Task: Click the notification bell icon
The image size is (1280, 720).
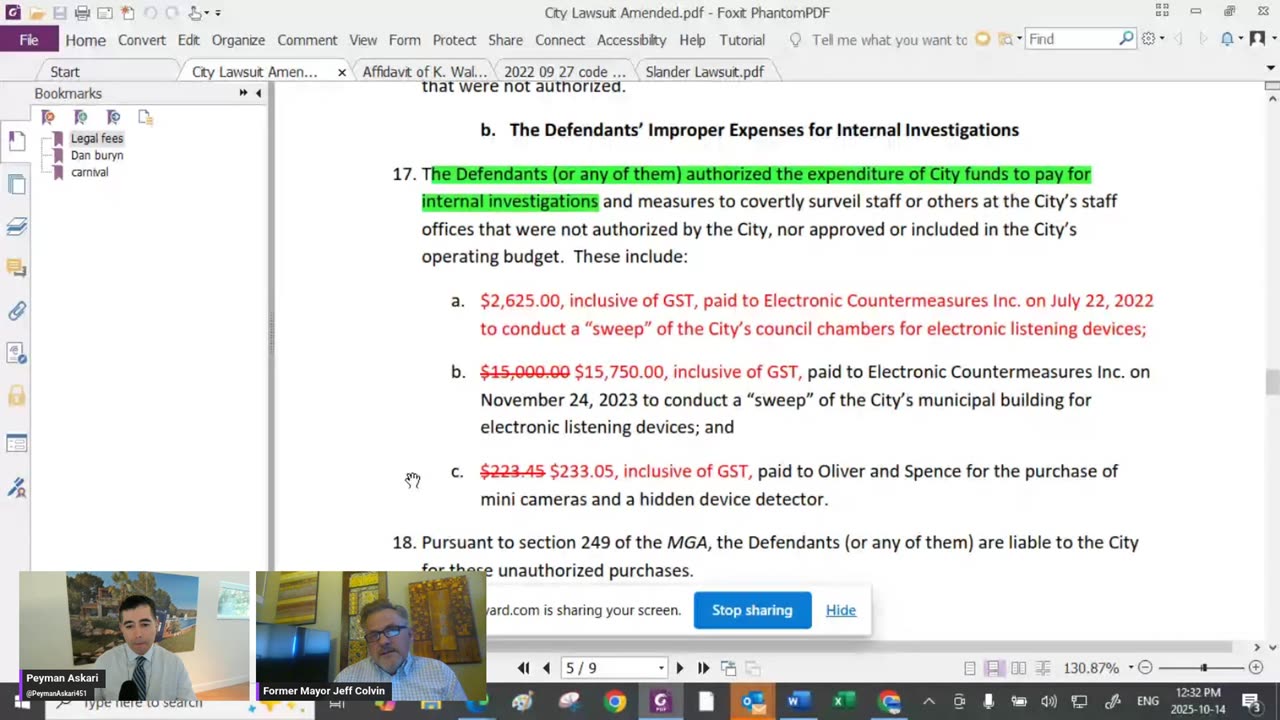Action: click(x=1229, y=39)
